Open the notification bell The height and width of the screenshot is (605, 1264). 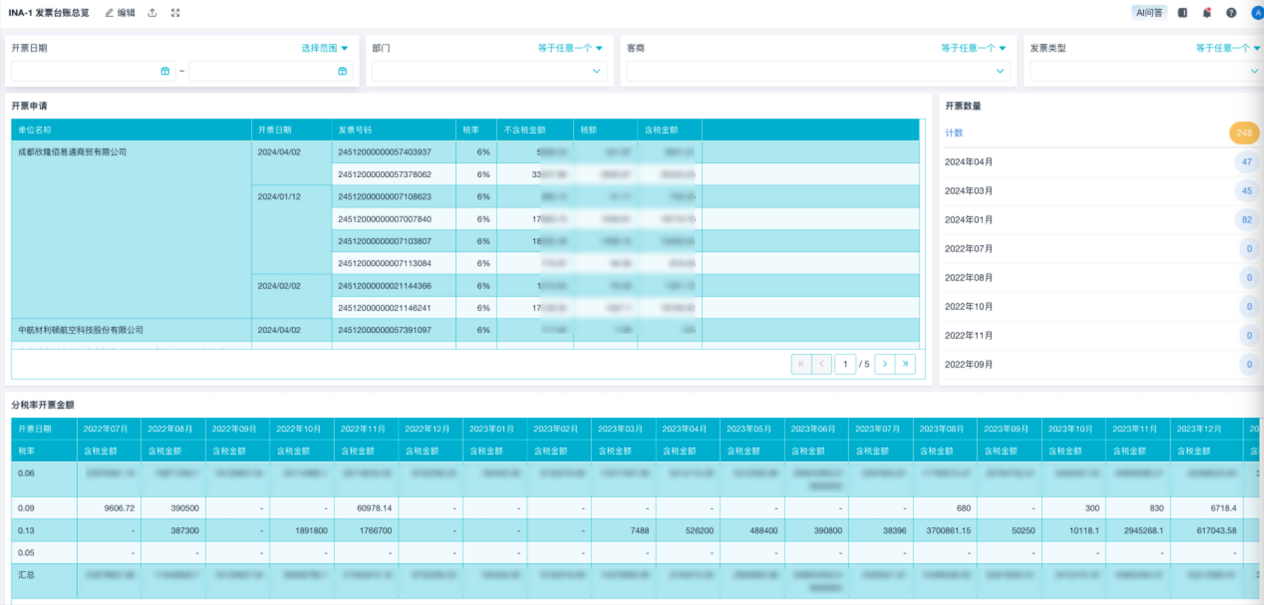coord(1207,13)
